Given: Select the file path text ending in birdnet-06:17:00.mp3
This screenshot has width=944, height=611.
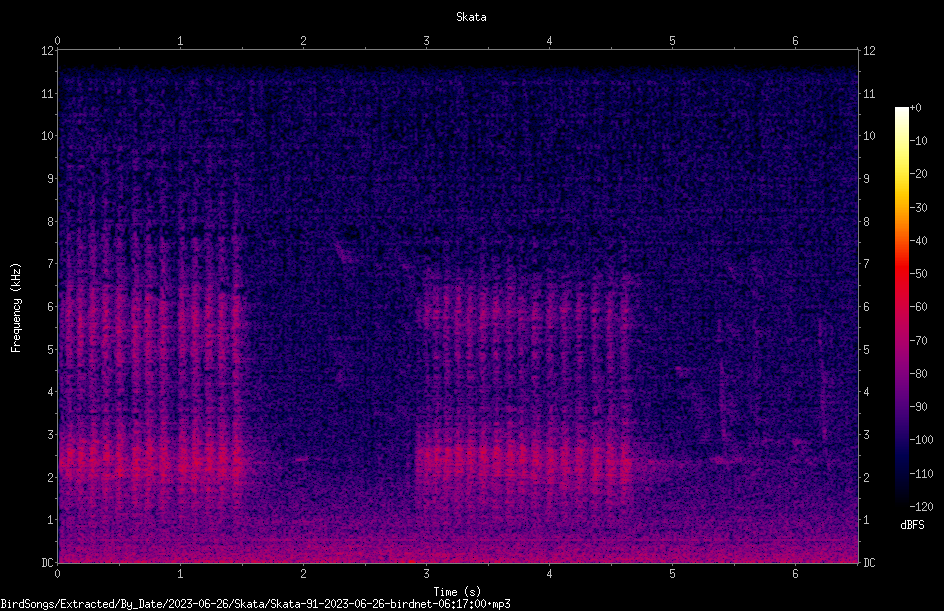Looking at the screenshot, I should point(255,604).
